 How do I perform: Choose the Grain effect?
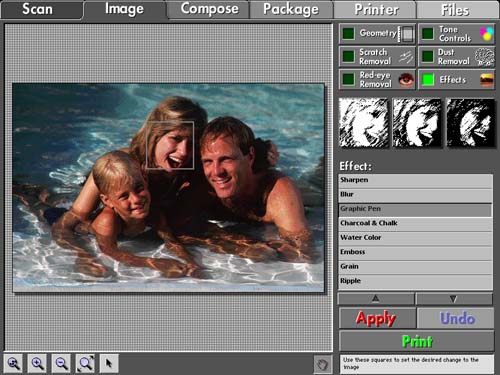tap(415, 267)
